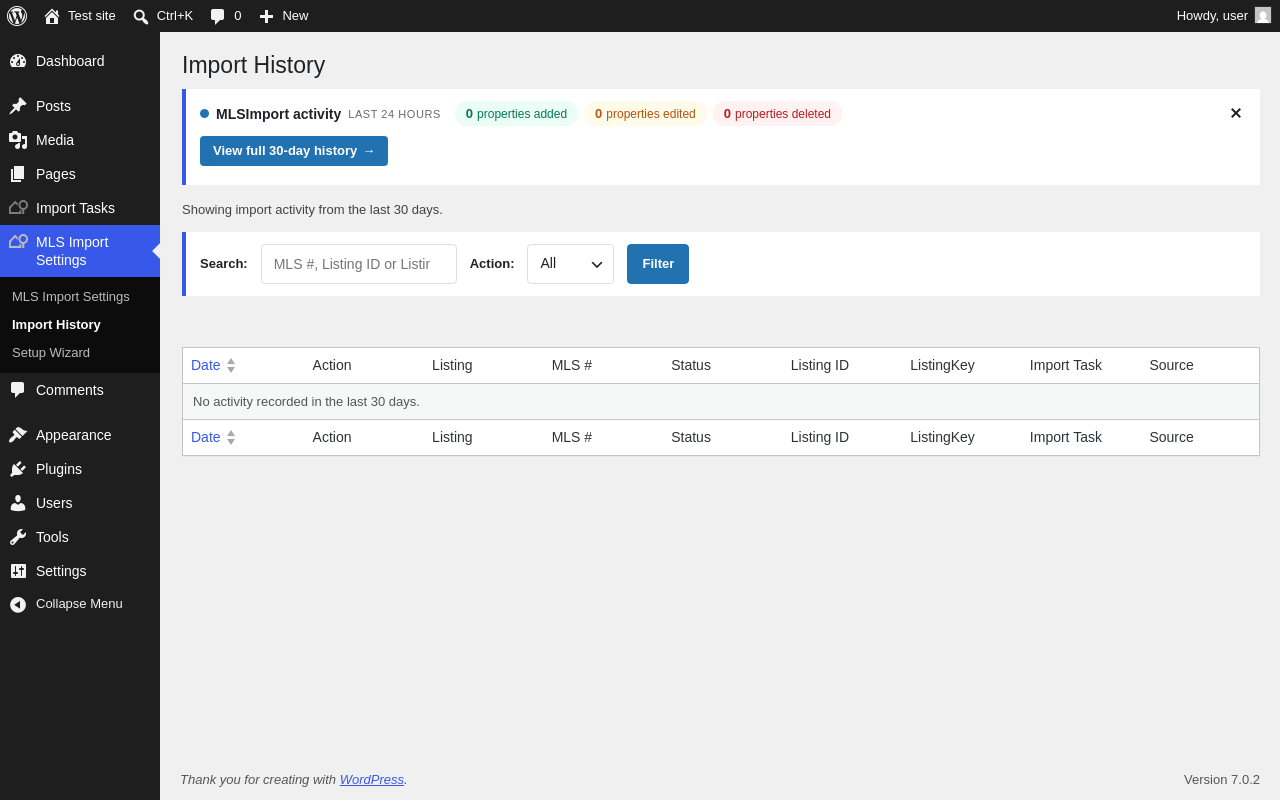Click the 0 properties deleted badge
1280x800 pixels.
tap(777, 114)
